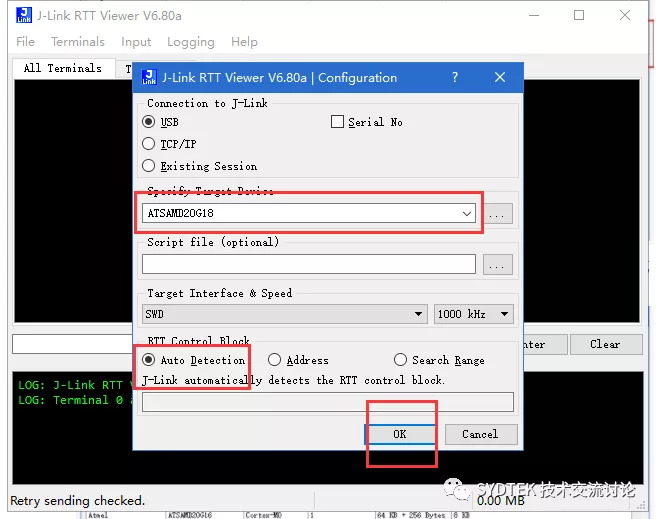The image size is (656, 519).
Task: Open the 1000 kHz speed dropdown
Action: [474, 314]
